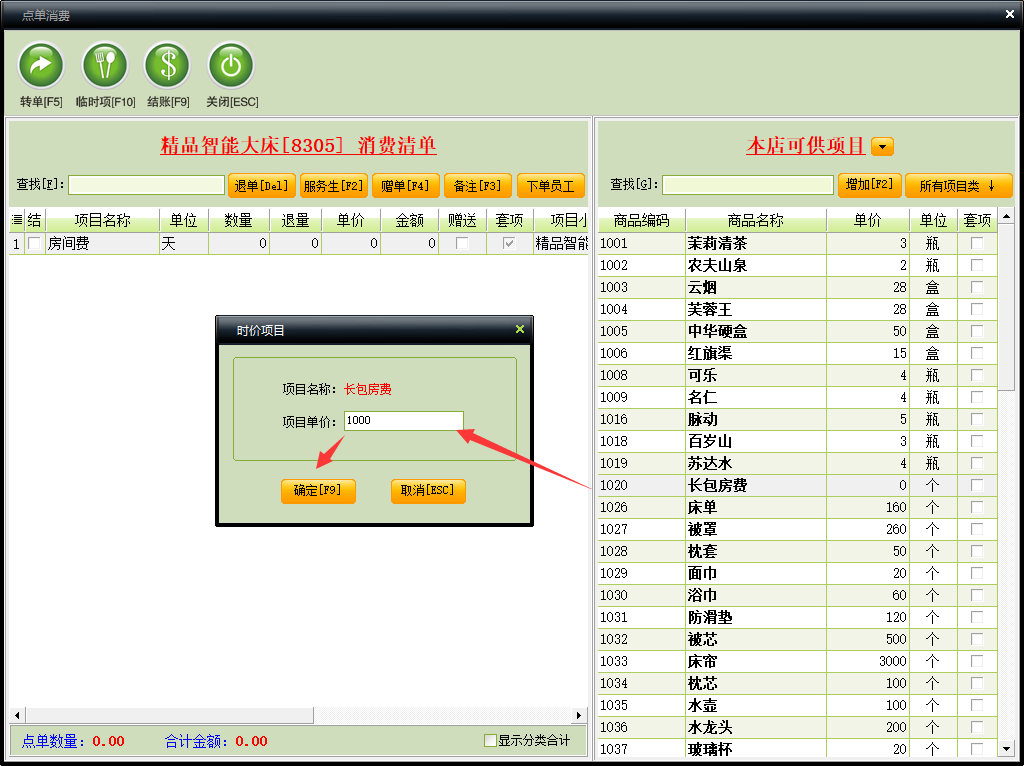The height and width of the screenshot is (766, 1024).
Task: Click the 结账[F9] checkout dollar icon
Action: 168,65
